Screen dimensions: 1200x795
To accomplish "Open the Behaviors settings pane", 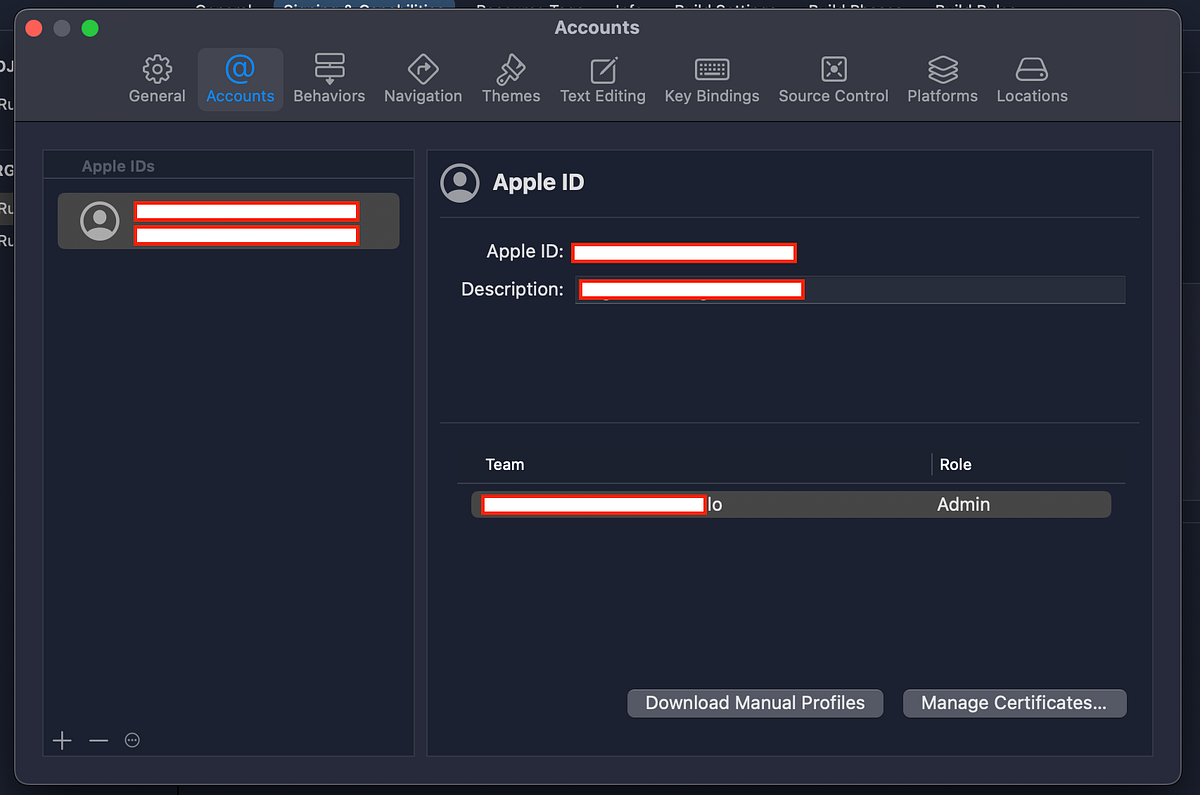I will pos(329,78).
